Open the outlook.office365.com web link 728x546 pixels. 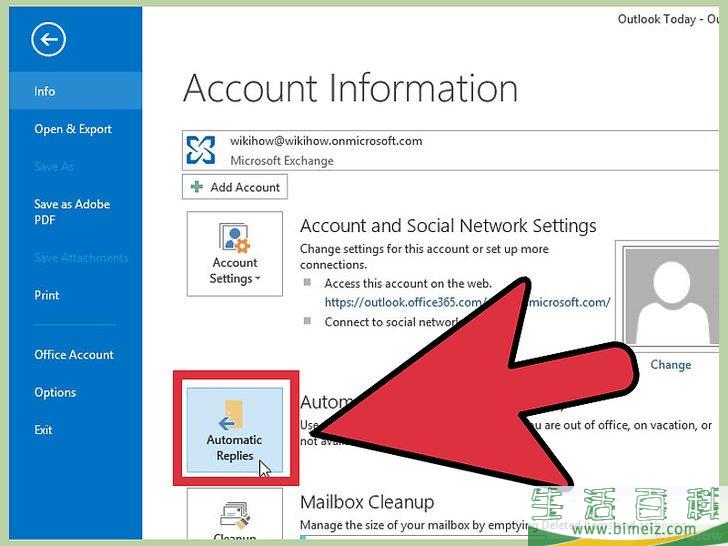point(467,302)
